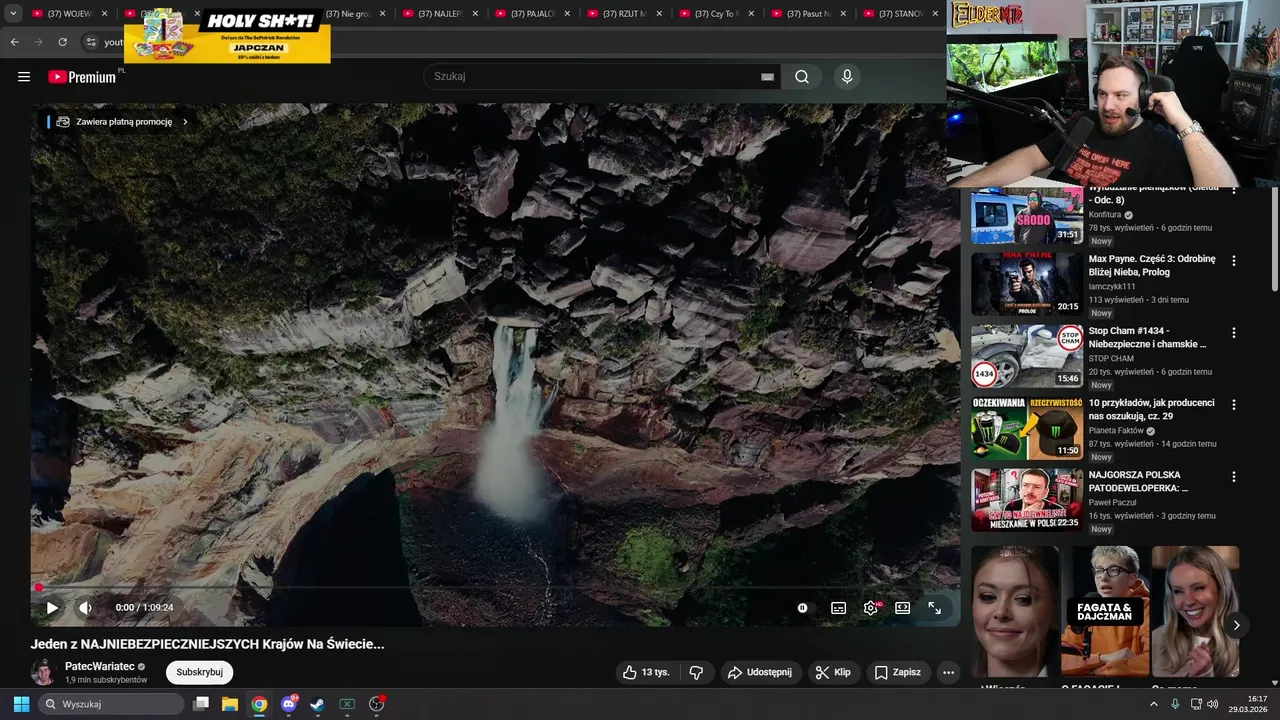Go back in browser
1280x720 pixels.
[x=14, y=42]
